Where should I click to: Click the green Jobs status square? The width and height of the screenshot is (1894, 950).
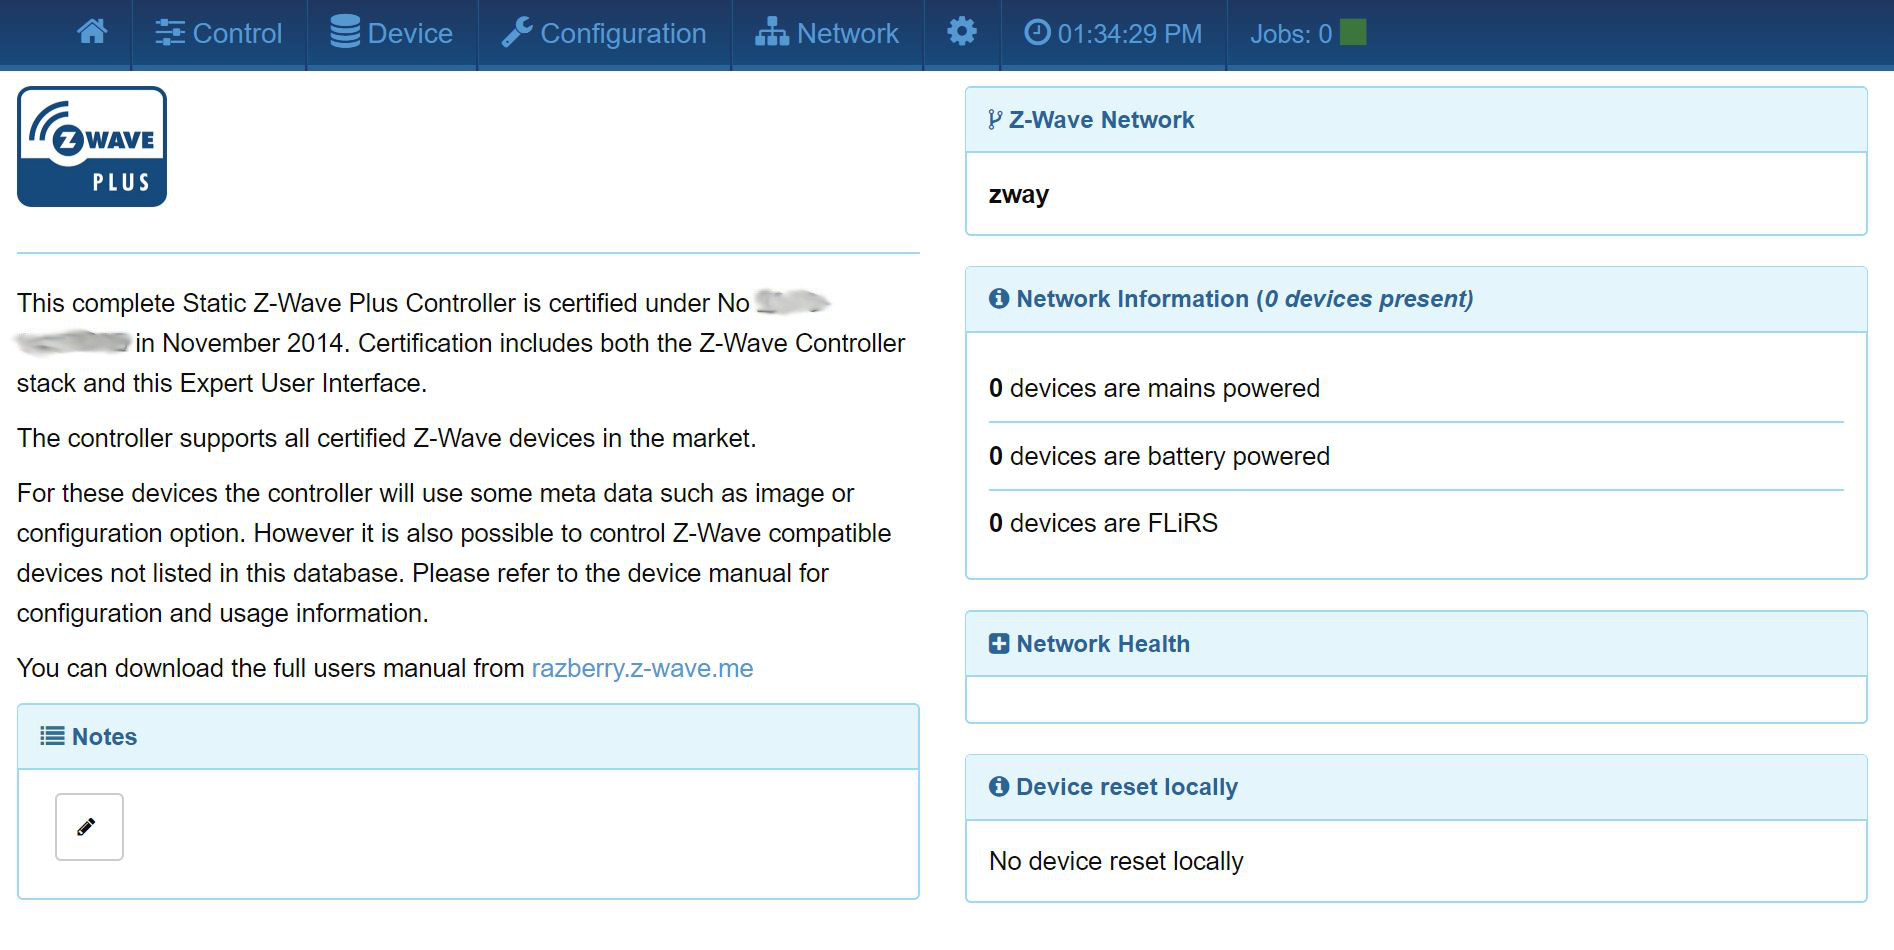pyautogui.click(x=1353, y=33)
